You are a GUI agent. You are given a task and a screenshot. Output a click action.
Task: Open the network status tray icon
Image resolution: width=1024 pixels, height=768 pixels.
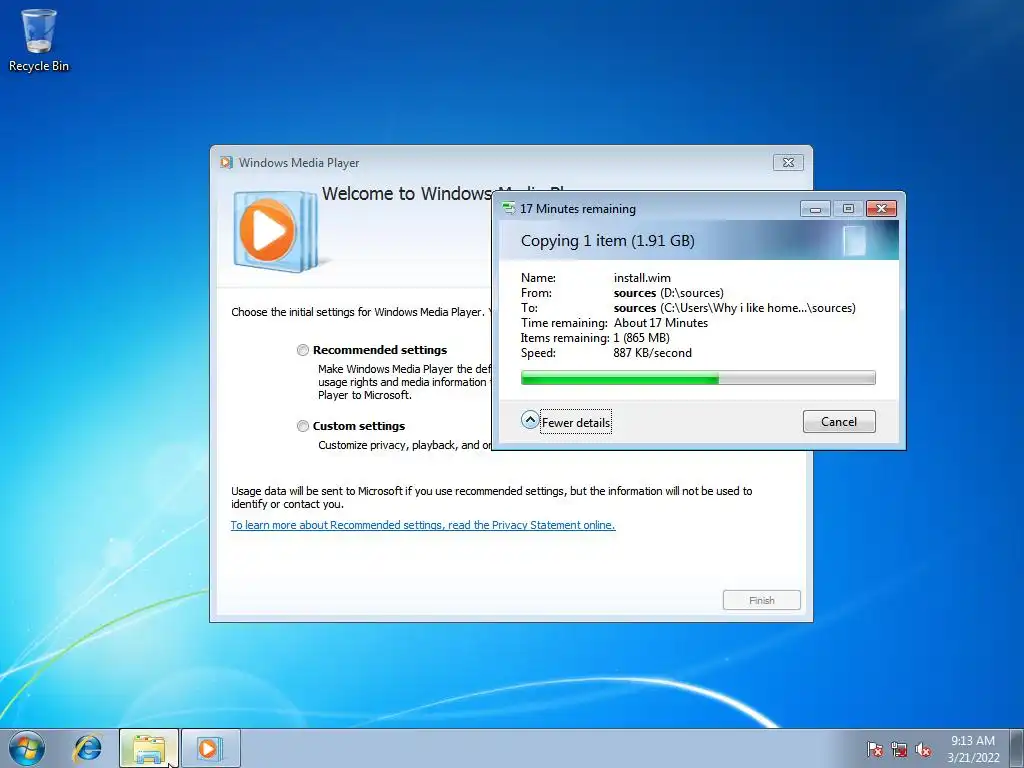(899, 749)
